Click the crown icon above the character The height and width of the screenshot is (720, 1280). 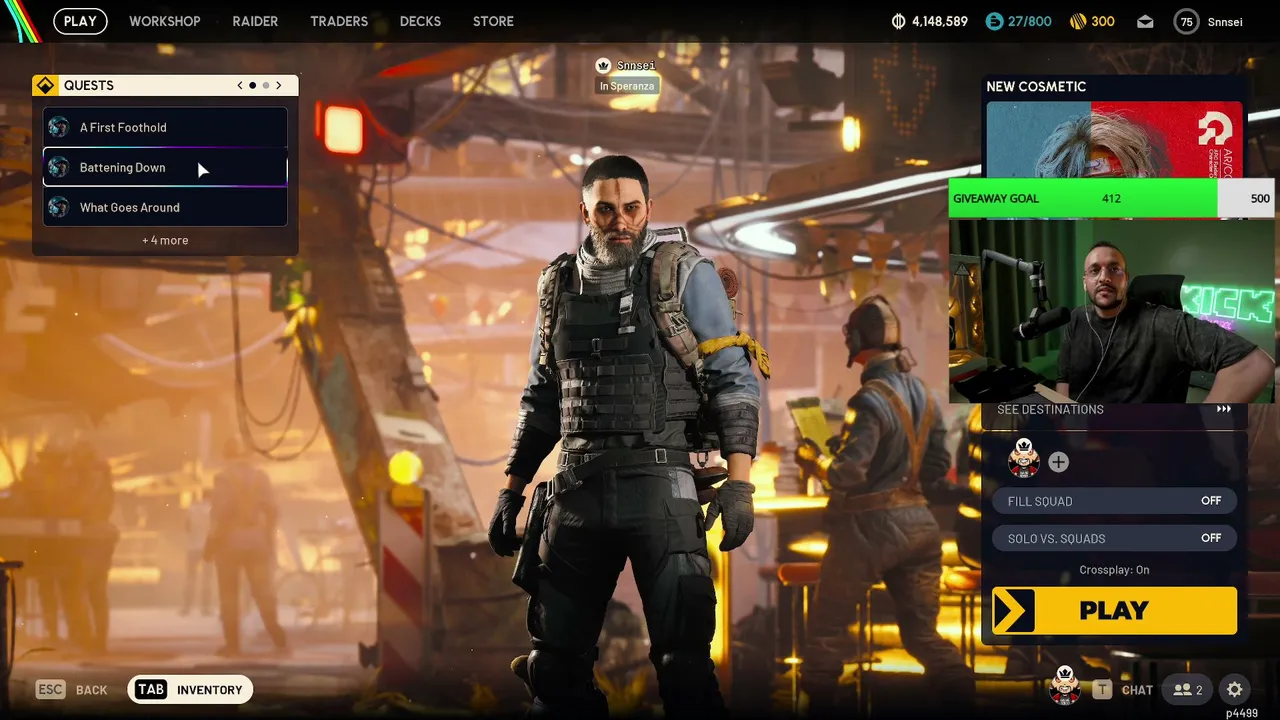pos(603,66)
